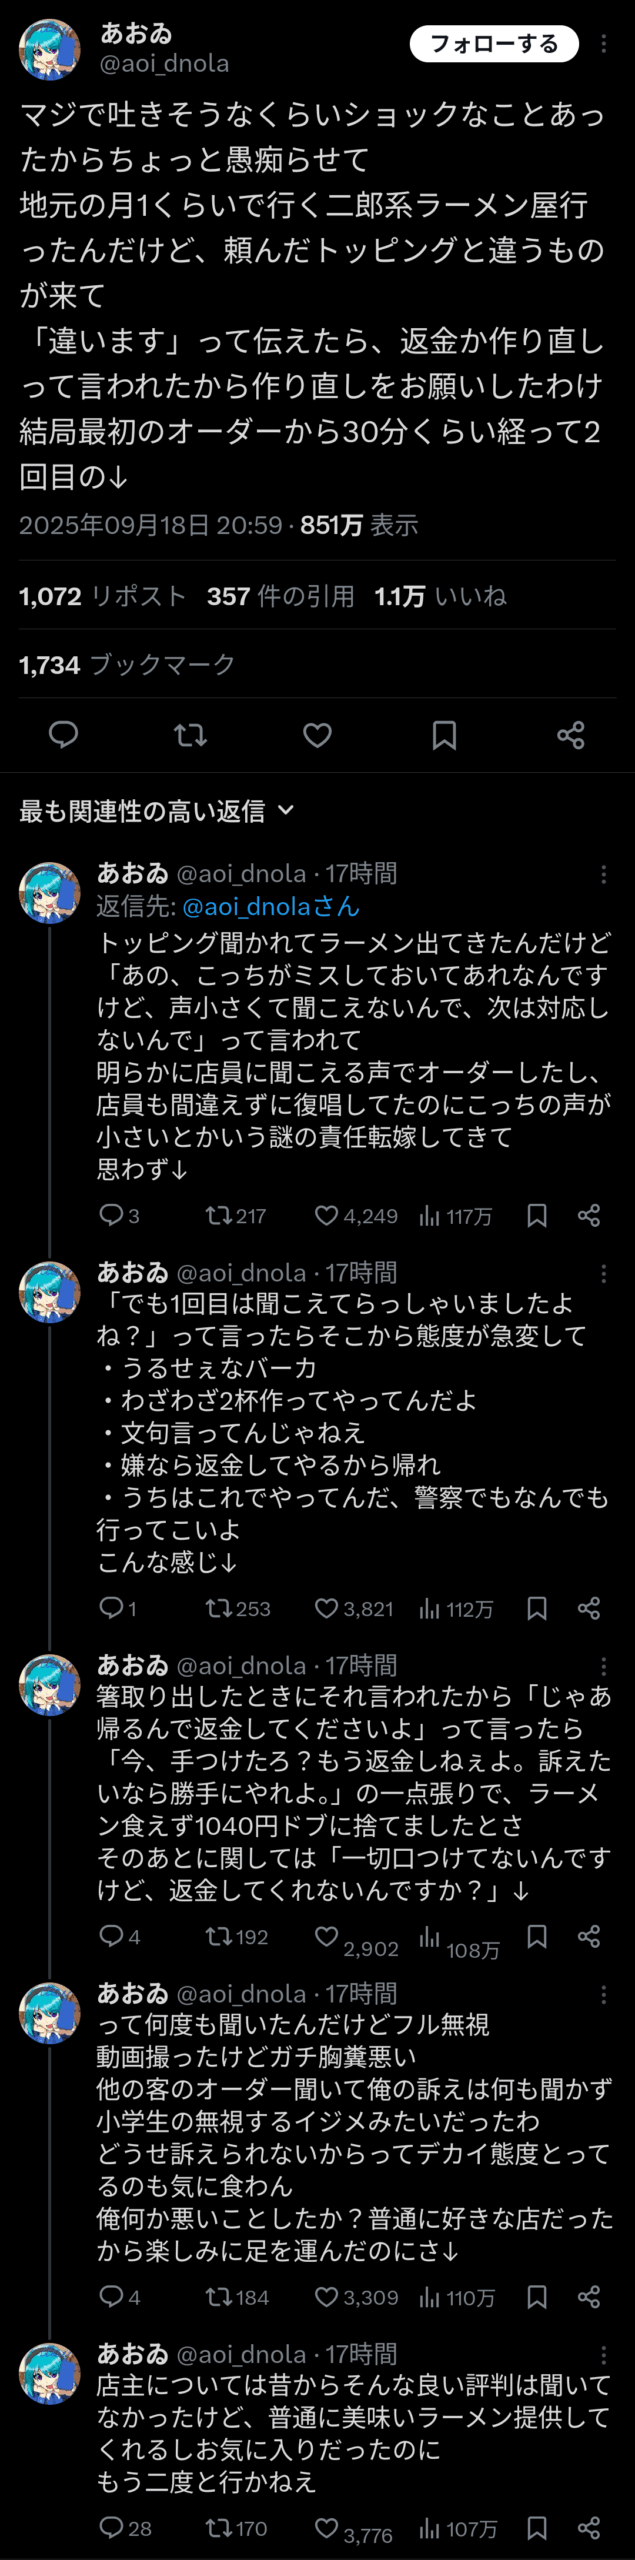Open view analytics showing 117万 on first reply
This screenshot has height=2560, width=635.
click(x=455, y=1215)
